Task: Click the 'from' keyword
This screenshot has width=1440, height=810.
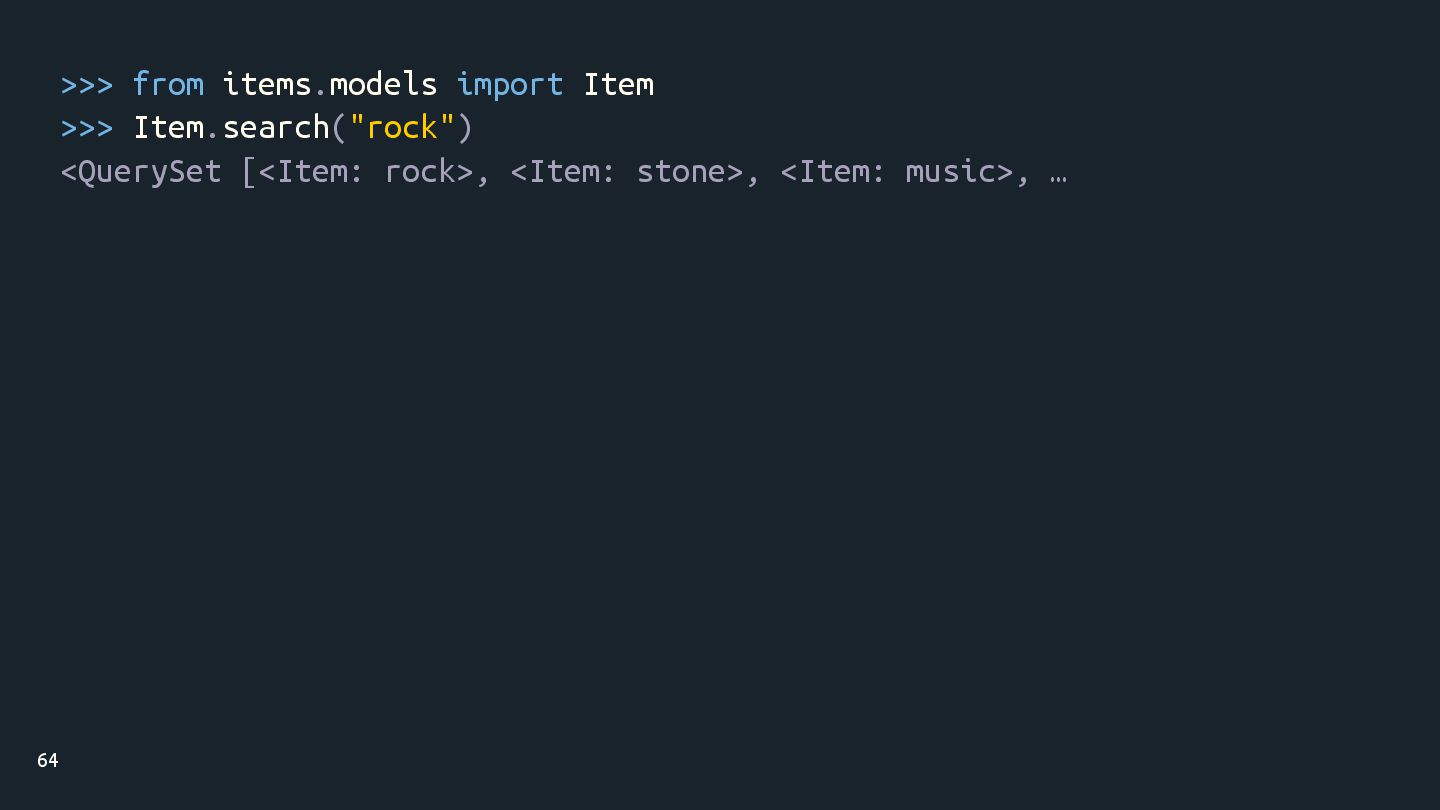Action: [168, 84]
